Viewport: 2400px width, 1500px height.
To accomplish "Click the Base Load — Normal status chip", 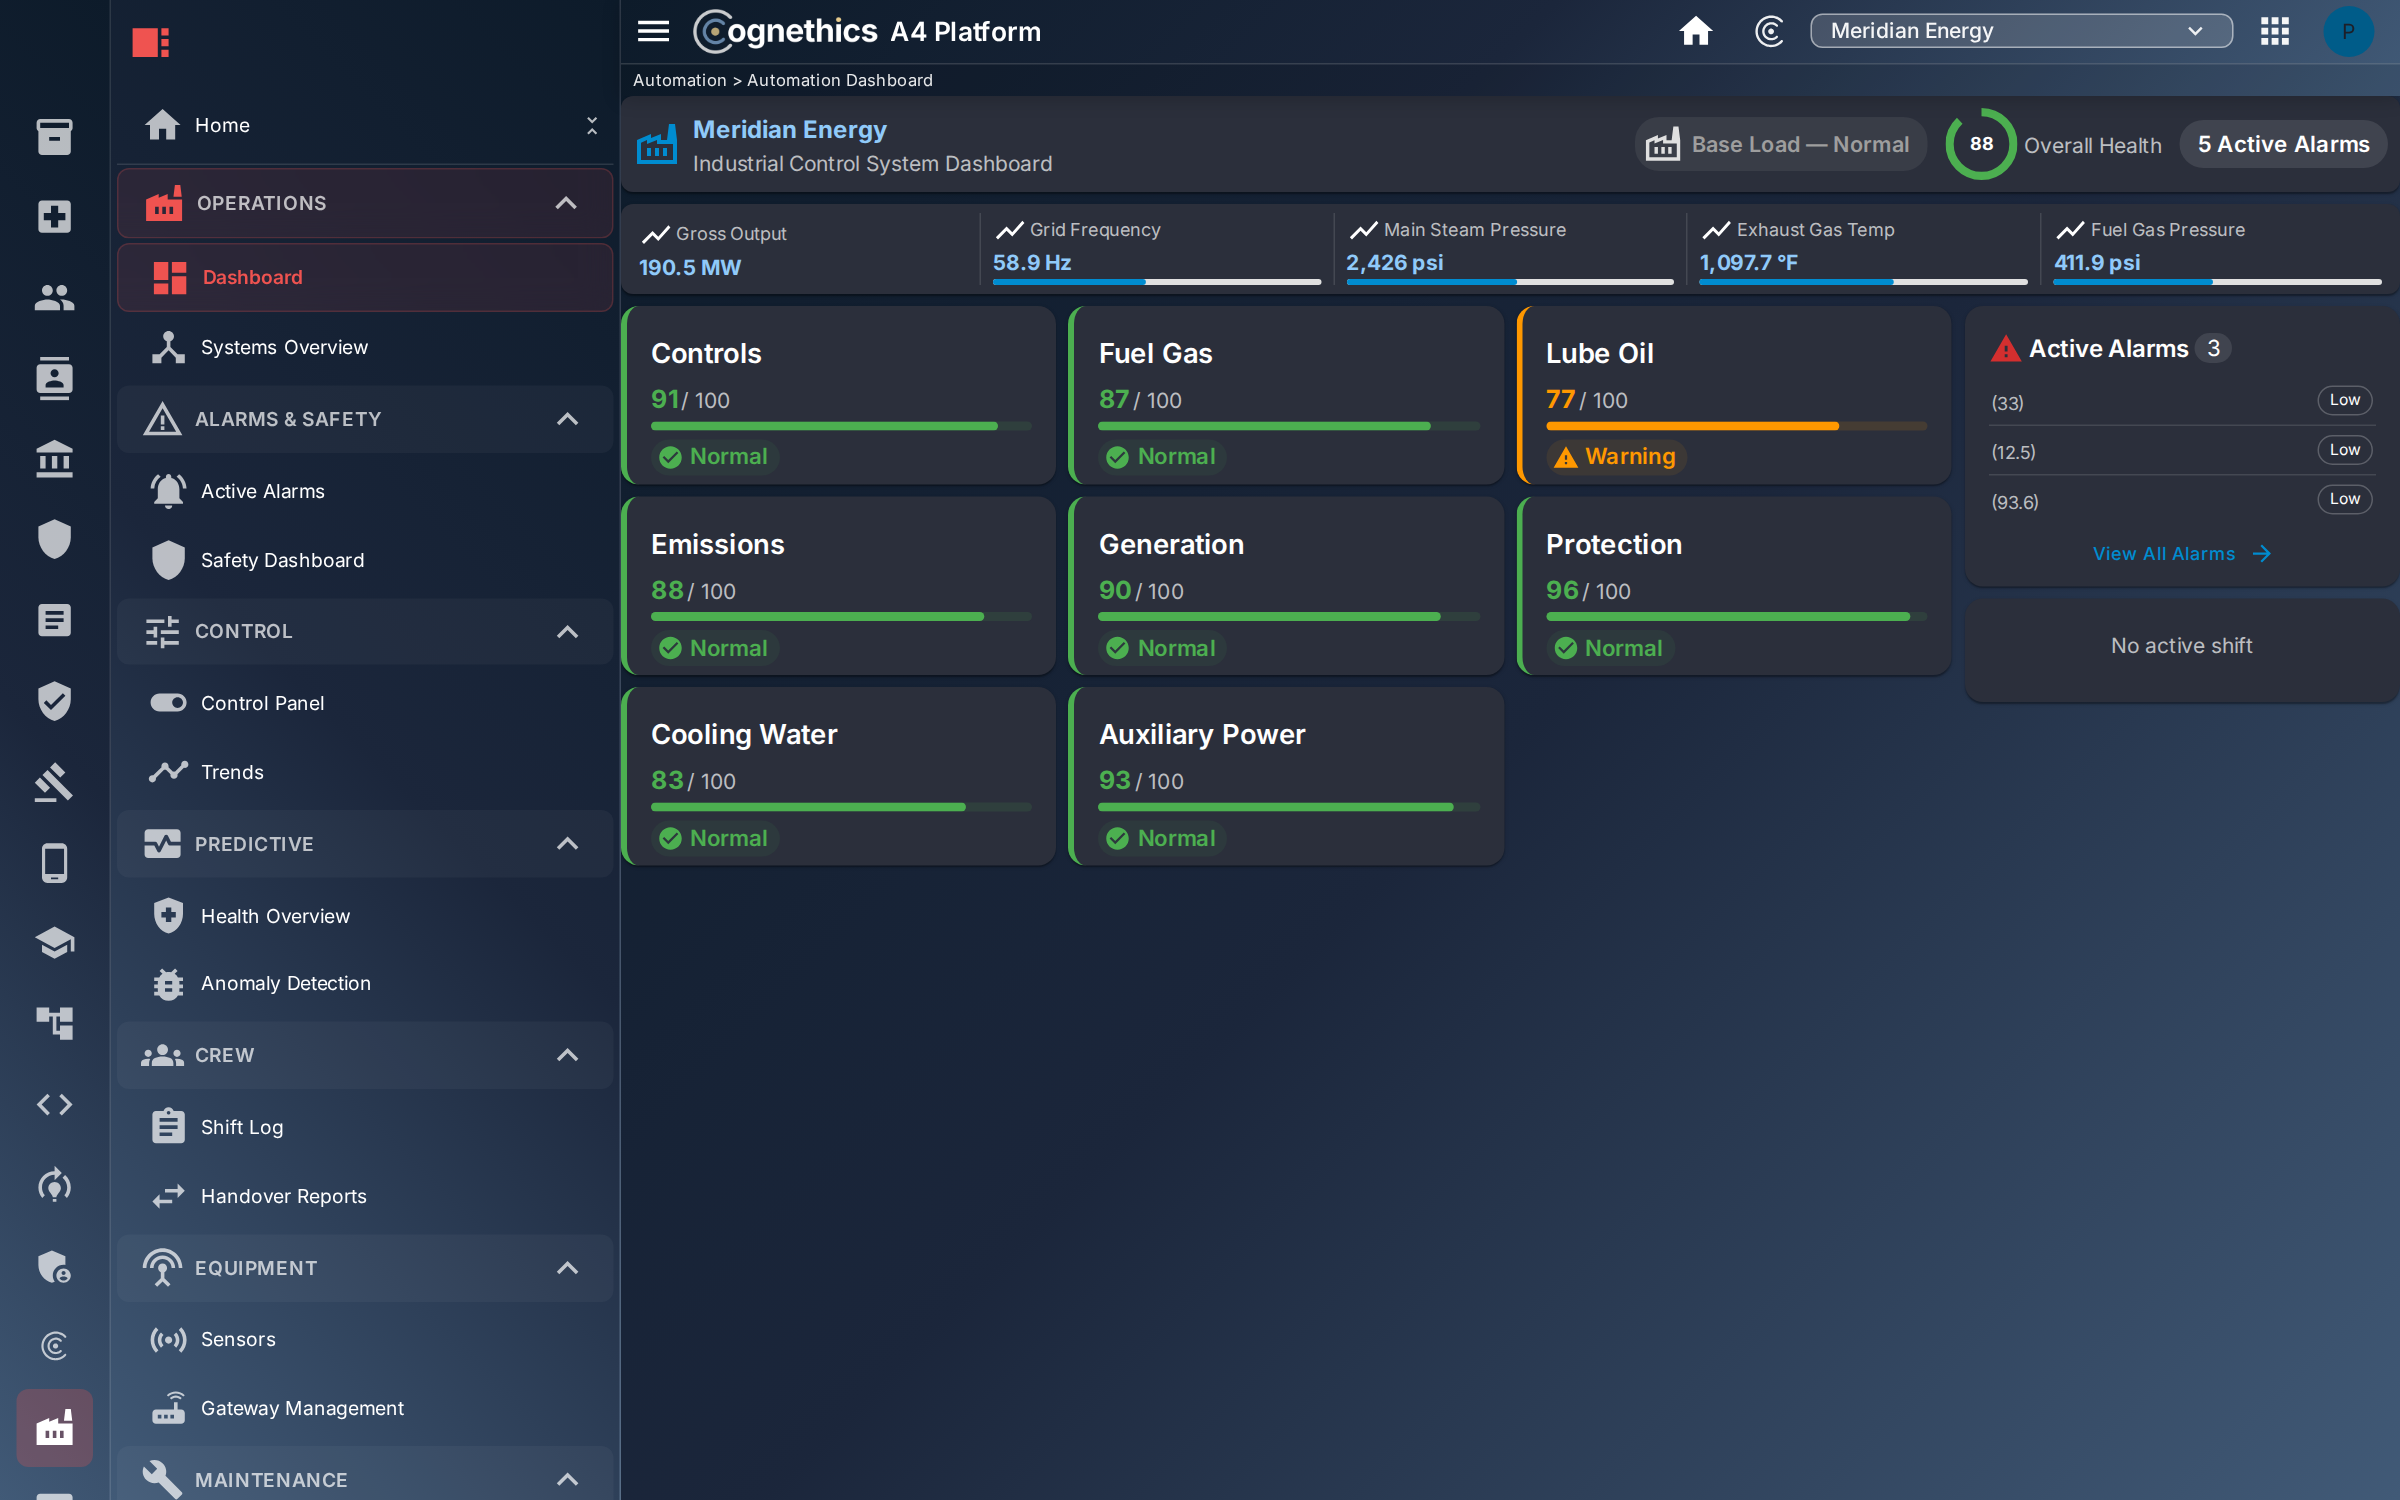I will pyautogui.click(x=1780, y=144).
